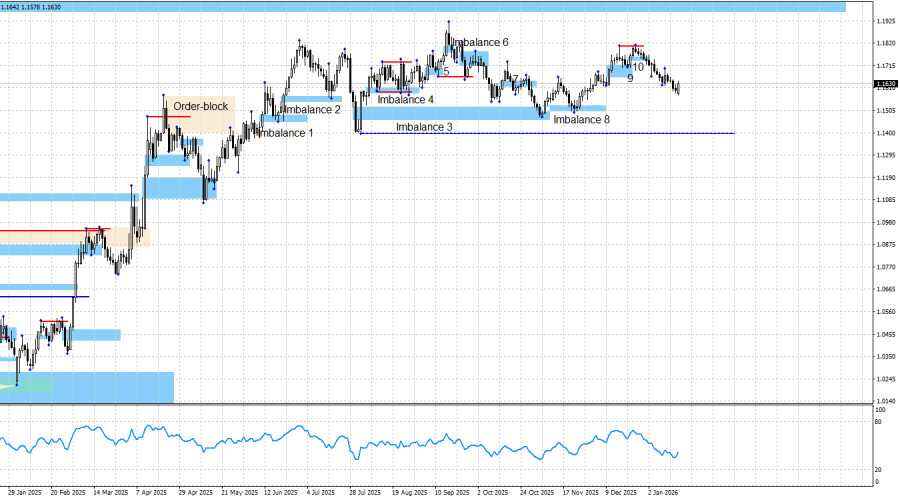Click the 2 Oct 2025 date label
This screenshot has height=500, width=900.
pos(493,493)
